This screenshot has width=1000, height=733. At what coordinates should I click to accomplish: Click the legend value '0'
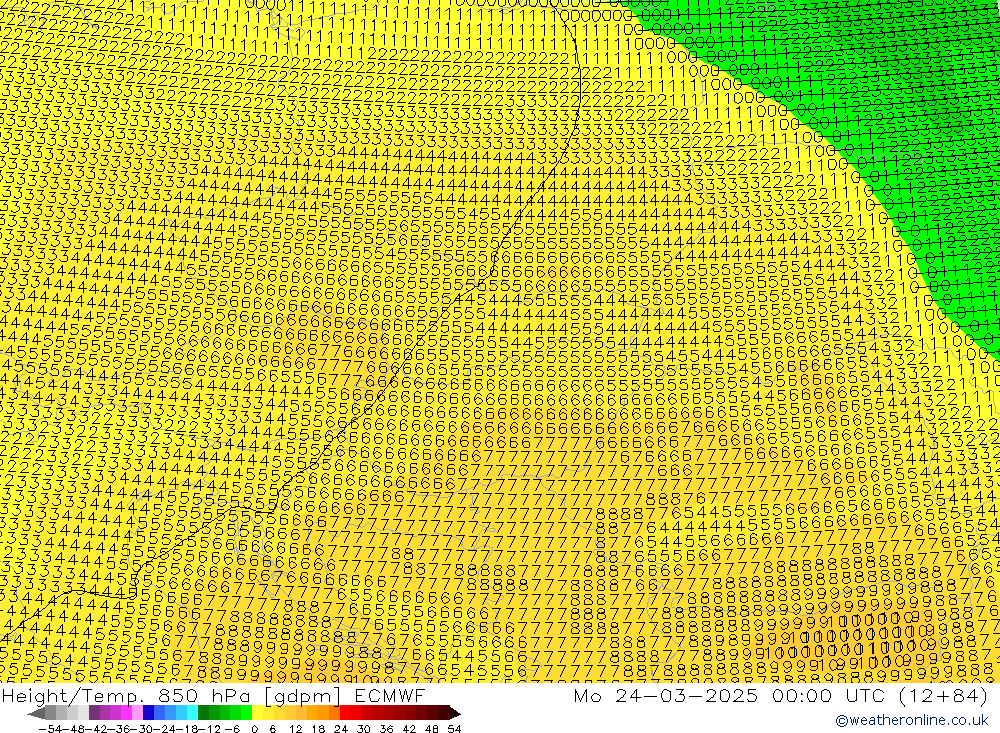click(x=254, y=729)
